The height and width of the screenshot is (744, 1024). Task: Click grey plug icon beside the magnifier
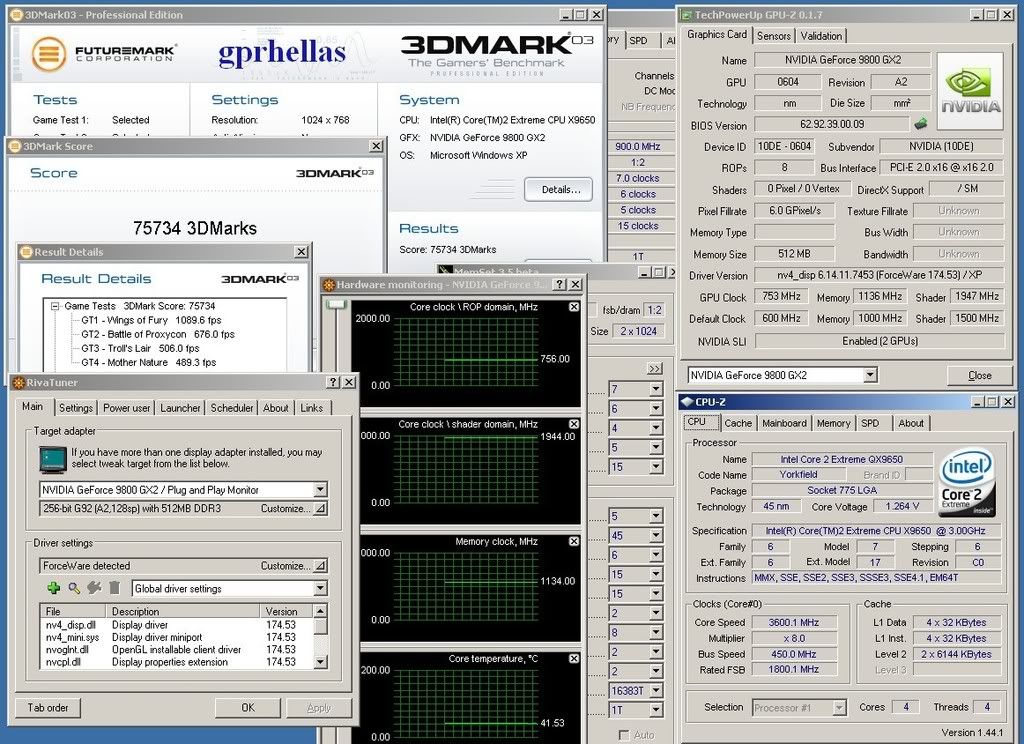(95, 588)
